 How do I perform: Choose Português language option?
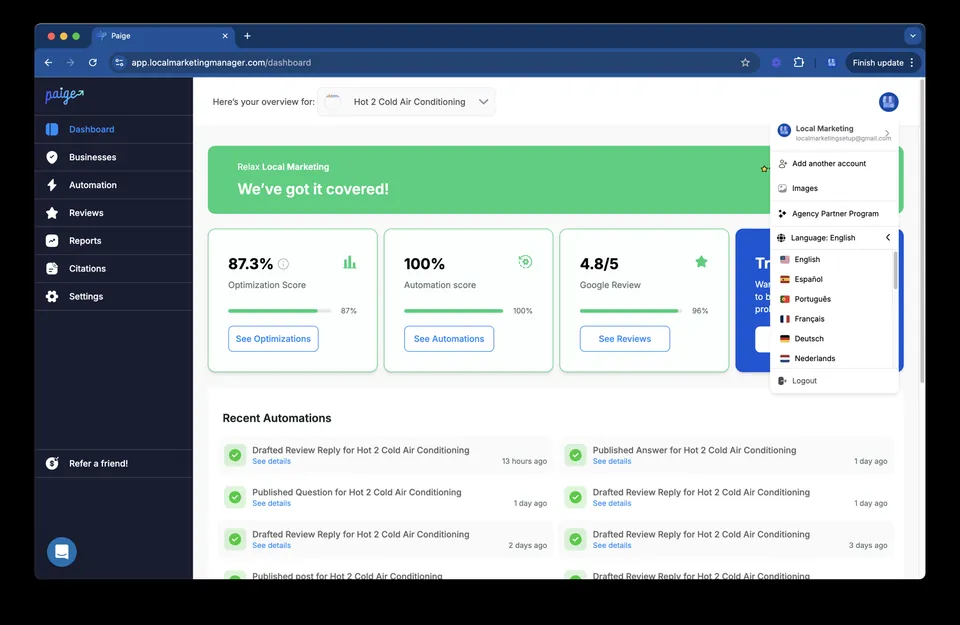(831, 299)
